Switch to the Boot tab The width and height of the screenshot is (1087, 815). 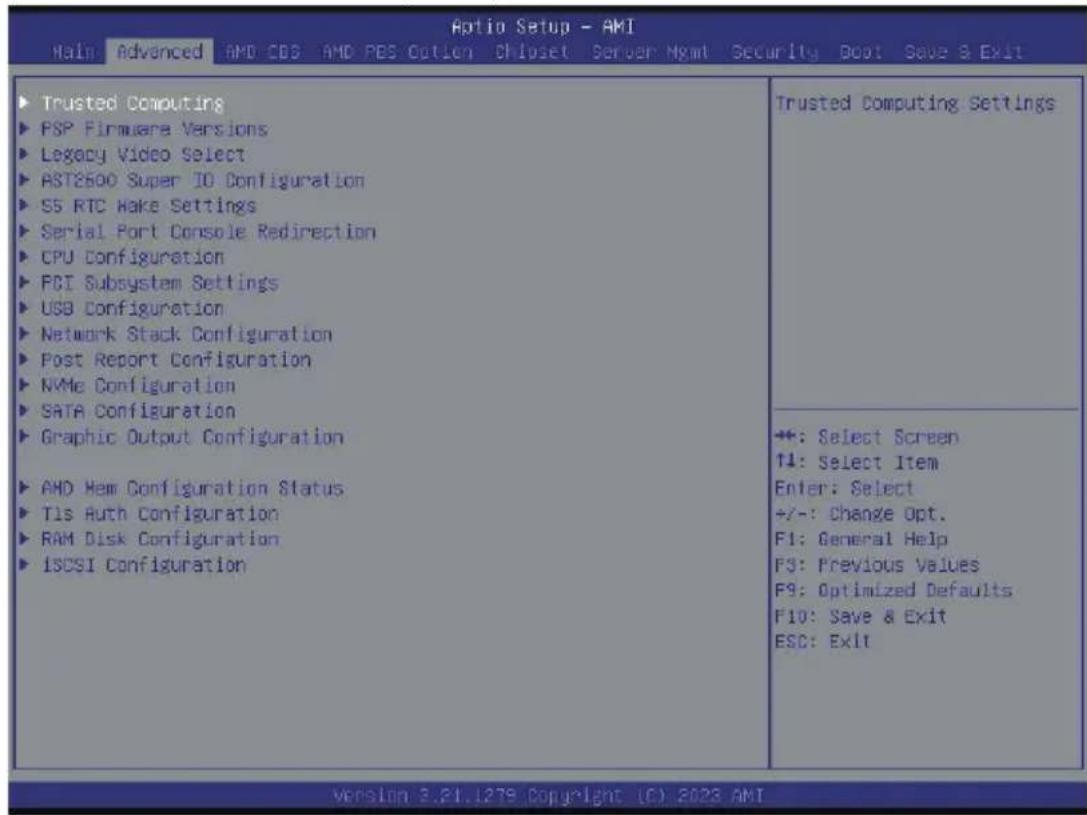861,52
